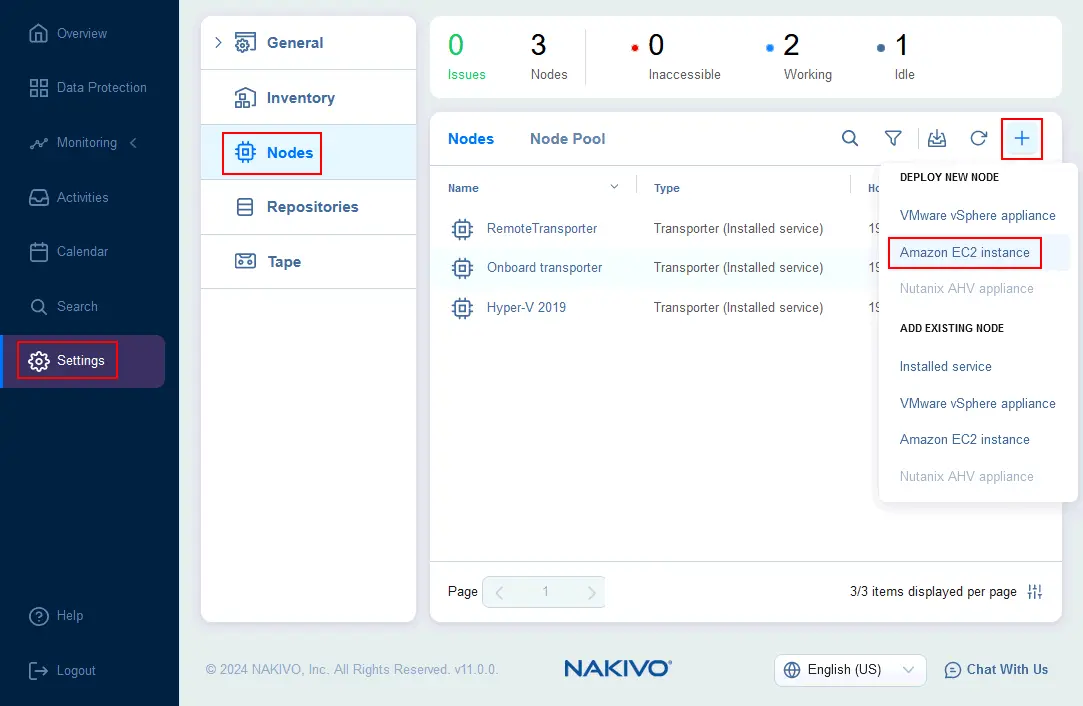Open the English (US) language dropdown
Viewport: 1083px width, 706px height.
click(x=850, y=670)
